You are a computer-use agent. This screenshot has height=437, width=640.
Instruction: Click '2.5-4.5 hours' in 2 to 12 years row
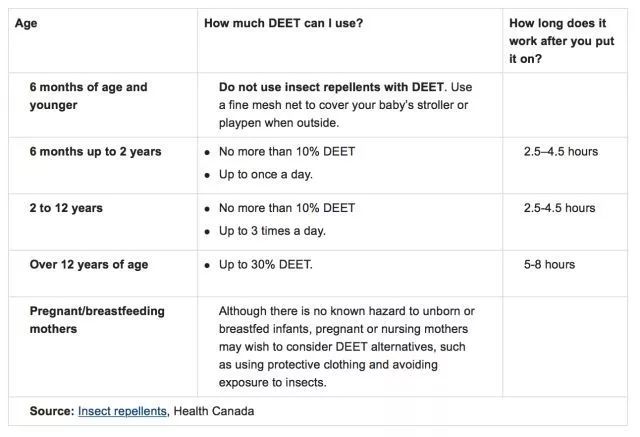tap(559, 208)
